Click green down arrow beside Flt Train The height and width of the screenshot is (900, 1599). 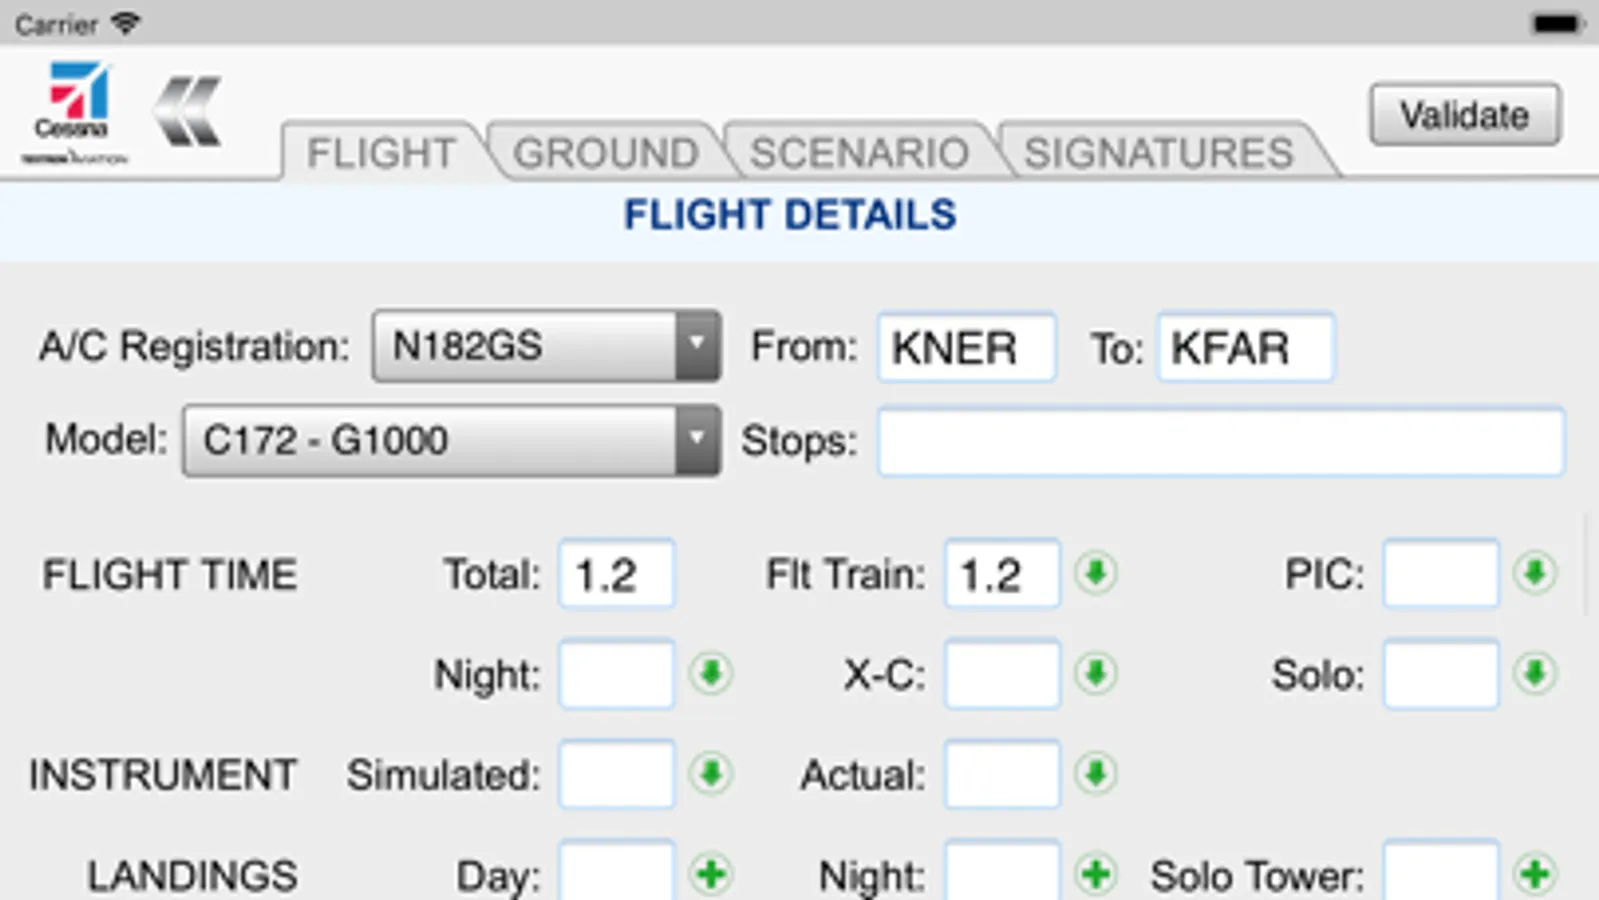click(x=1096, y=574)
